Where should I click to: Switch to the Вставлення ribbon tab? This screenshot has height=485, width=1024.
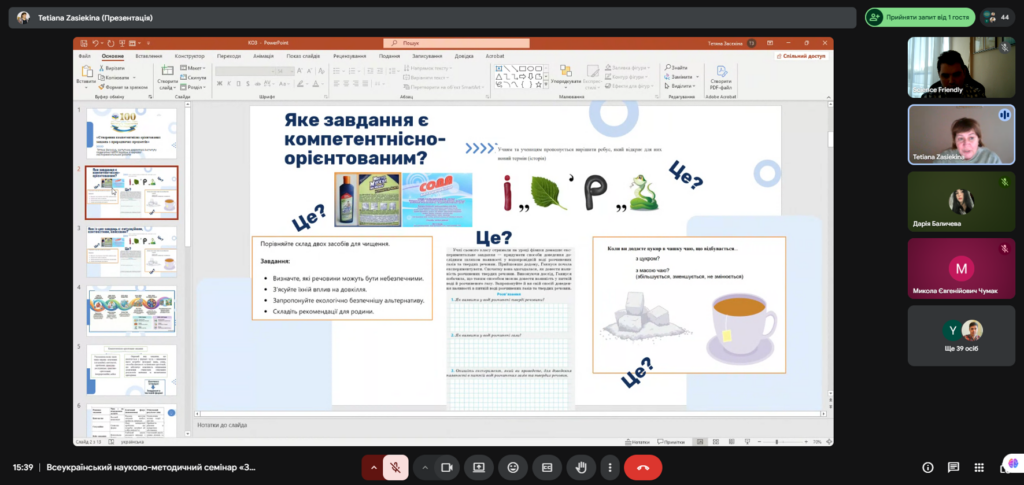[x=149, y=57]
